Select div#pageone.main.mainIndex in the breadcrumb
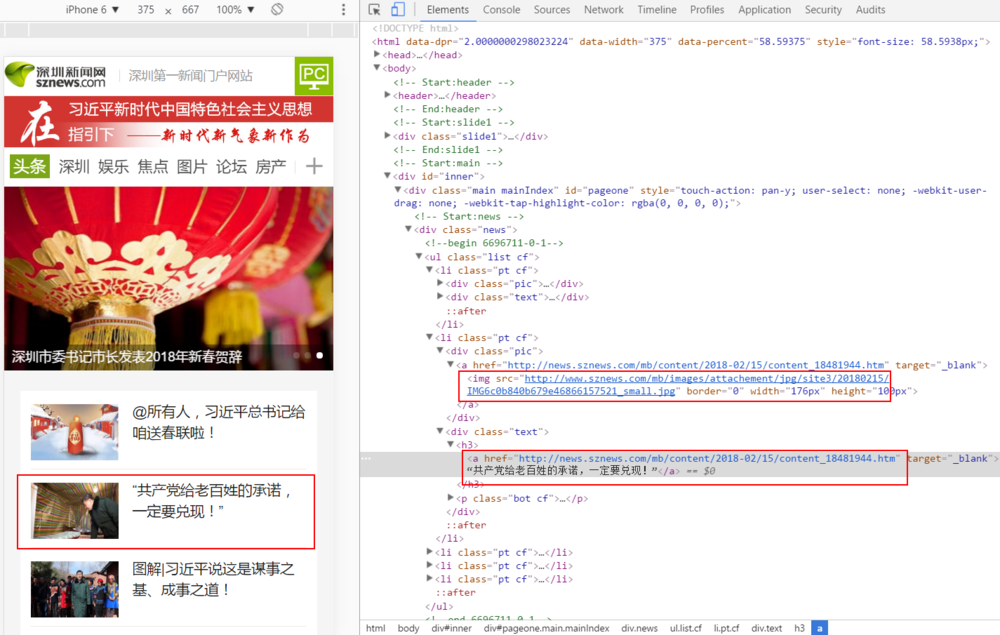 [x=546, y=628]
